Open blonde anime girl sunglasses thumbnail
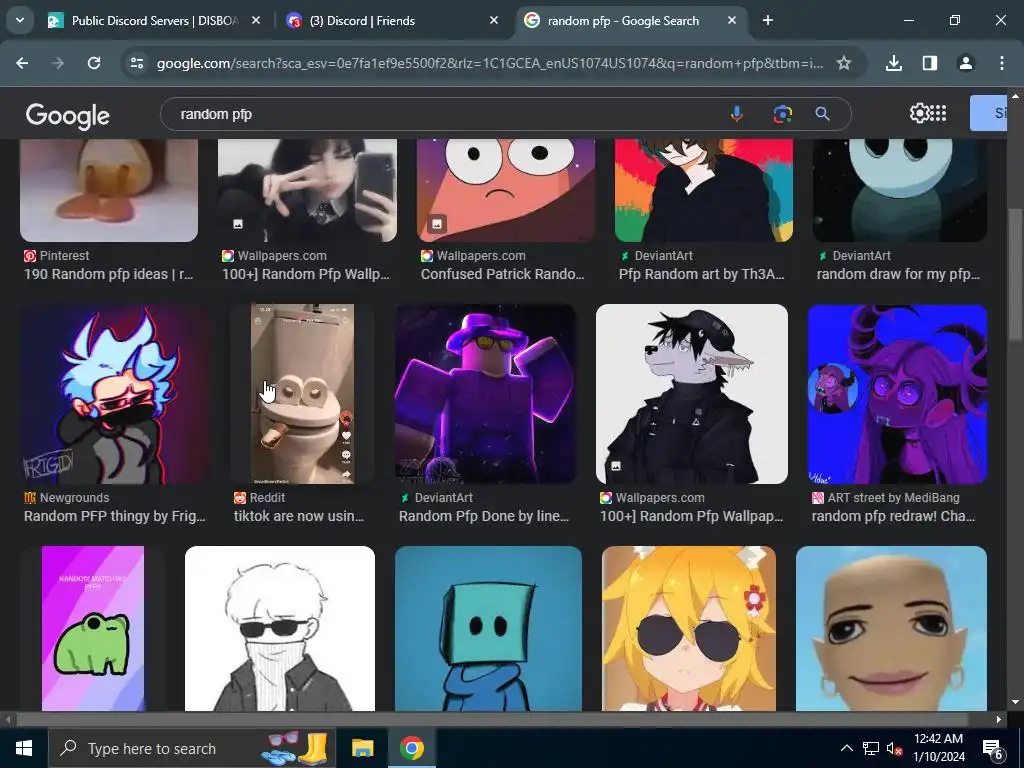The image size is (1024, 768). [689, 628]
